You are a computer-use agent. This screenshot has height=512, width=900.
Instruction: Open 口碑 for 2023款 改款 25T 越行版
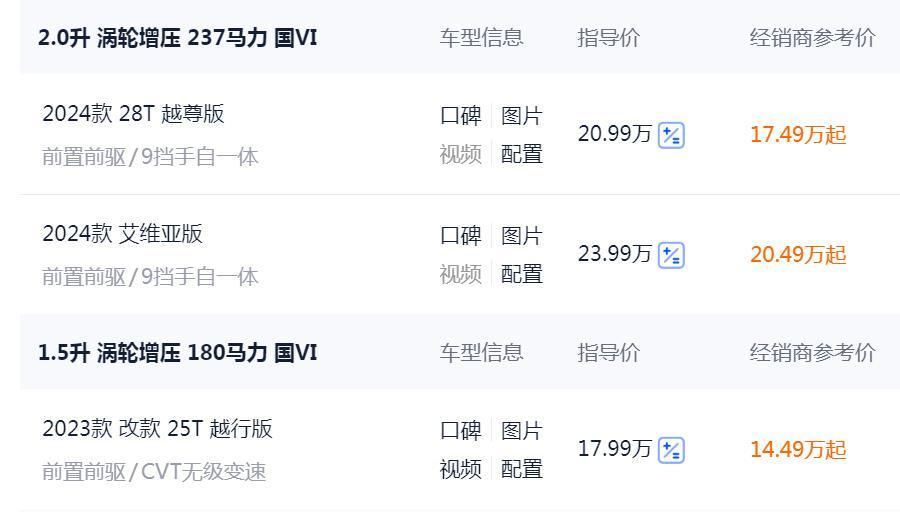(460, 431)
